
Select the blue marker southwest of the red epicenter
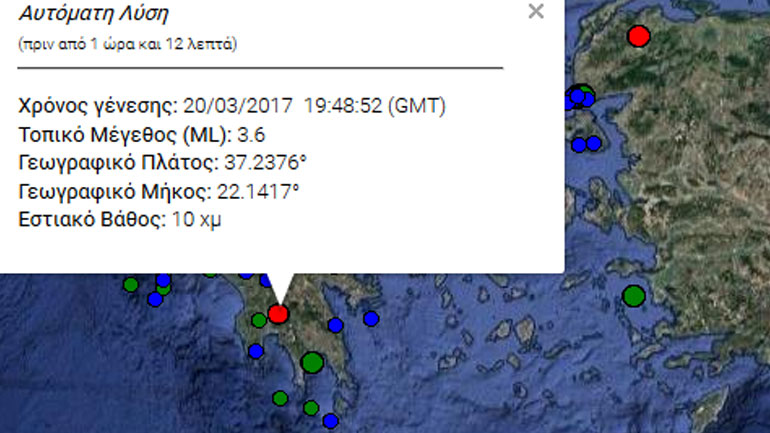pyautogui.click(x=256, y=351)
